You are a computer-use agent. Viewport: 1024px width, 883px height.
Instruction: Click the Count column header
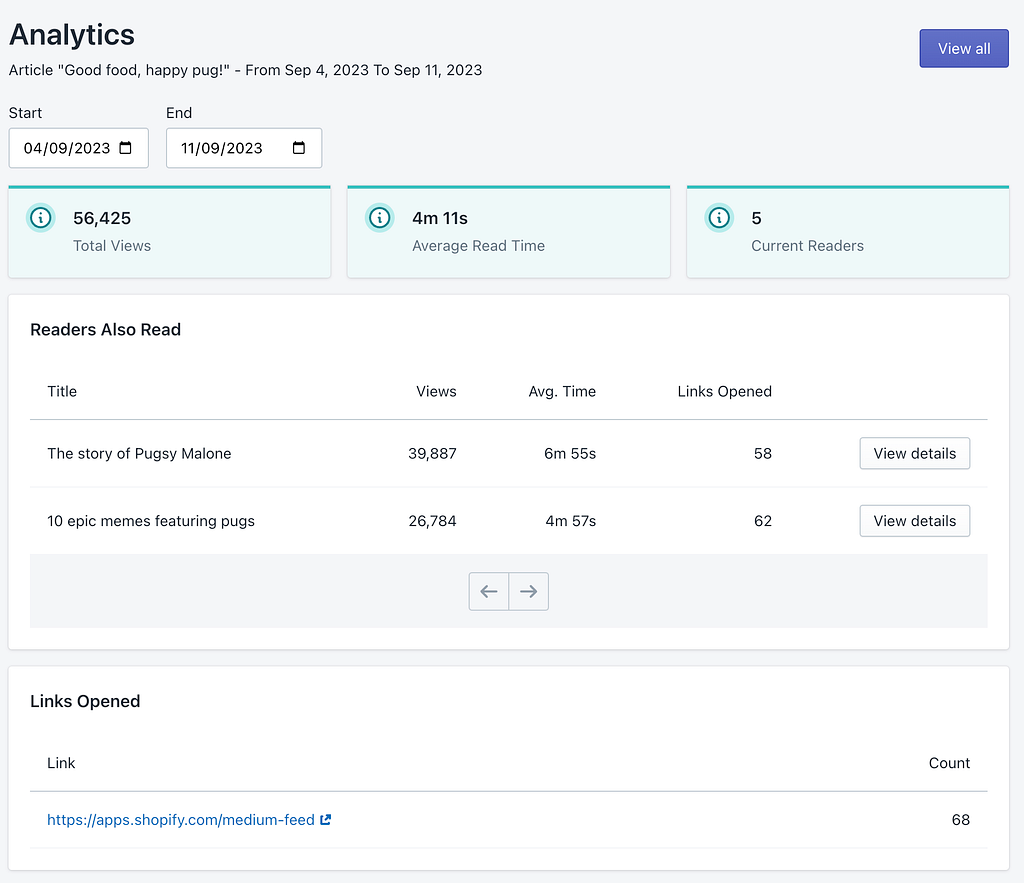point(949,763)
